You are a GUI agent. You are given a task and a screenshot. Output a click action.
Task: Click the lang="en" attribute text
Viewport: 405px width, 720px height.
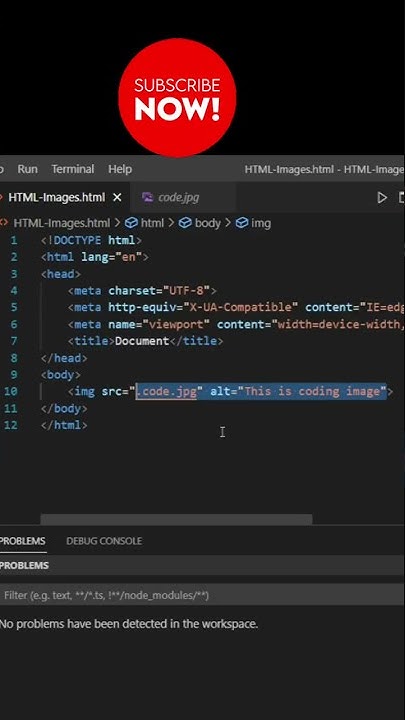coord(112,257)
